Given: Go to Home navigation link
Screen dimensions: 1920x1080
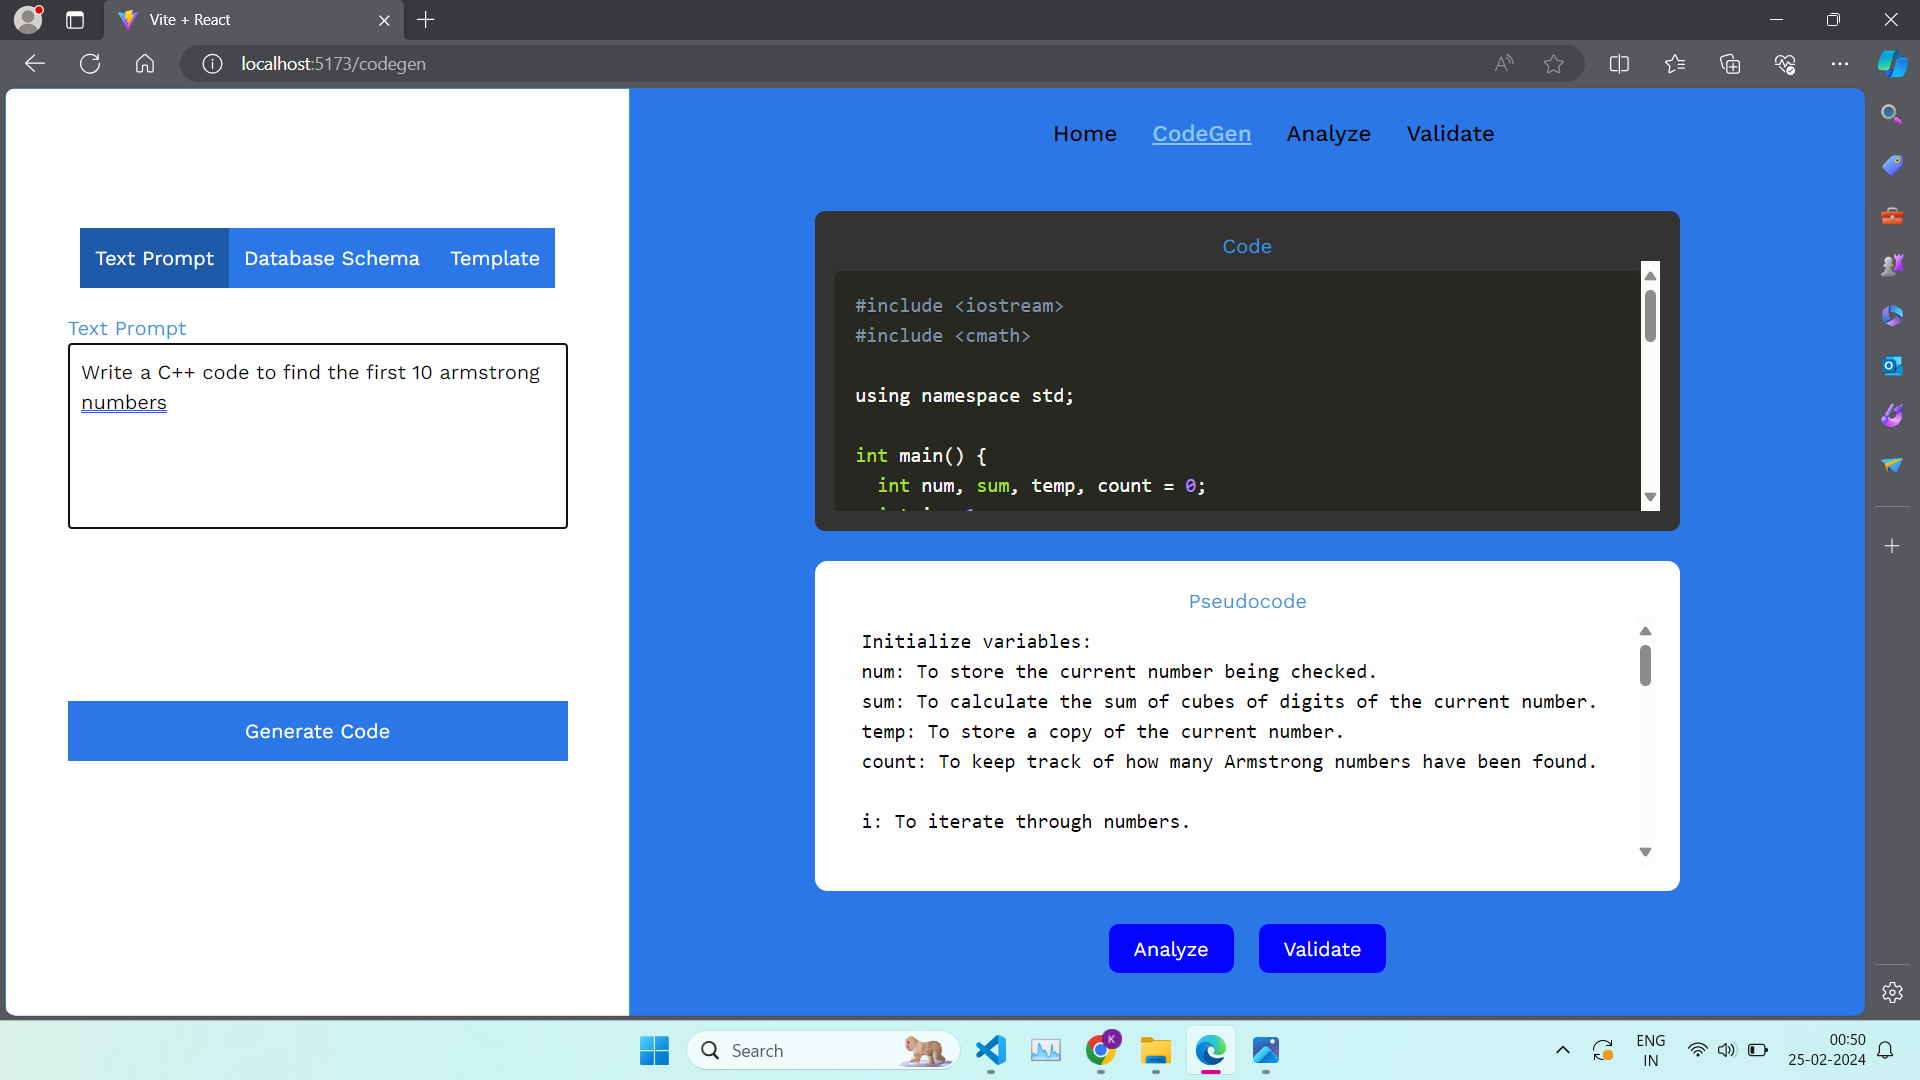Looking at the screenshot, I should coord(1084,134).
